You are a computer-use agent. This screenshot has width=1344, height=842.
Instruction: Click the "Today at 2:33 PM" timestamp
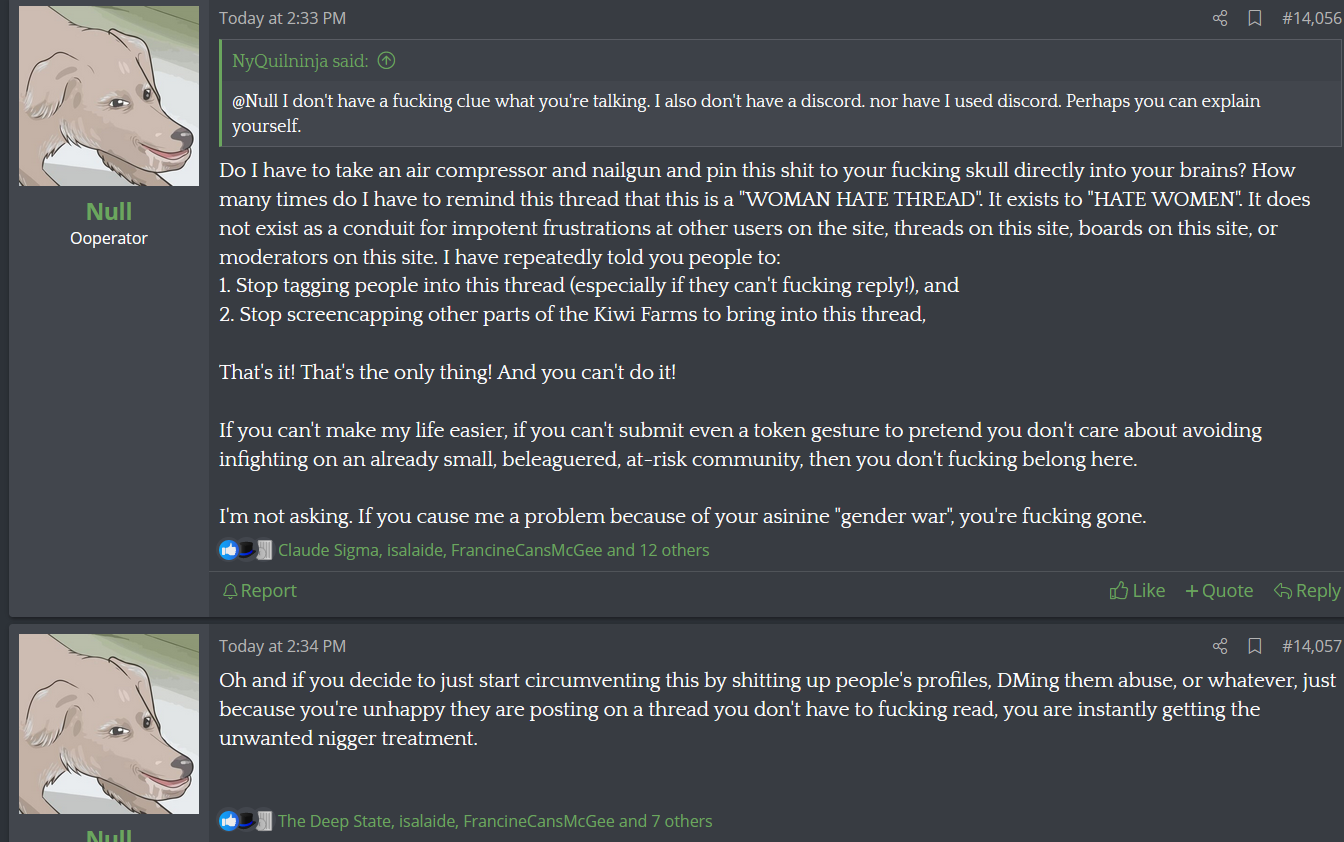282,18
